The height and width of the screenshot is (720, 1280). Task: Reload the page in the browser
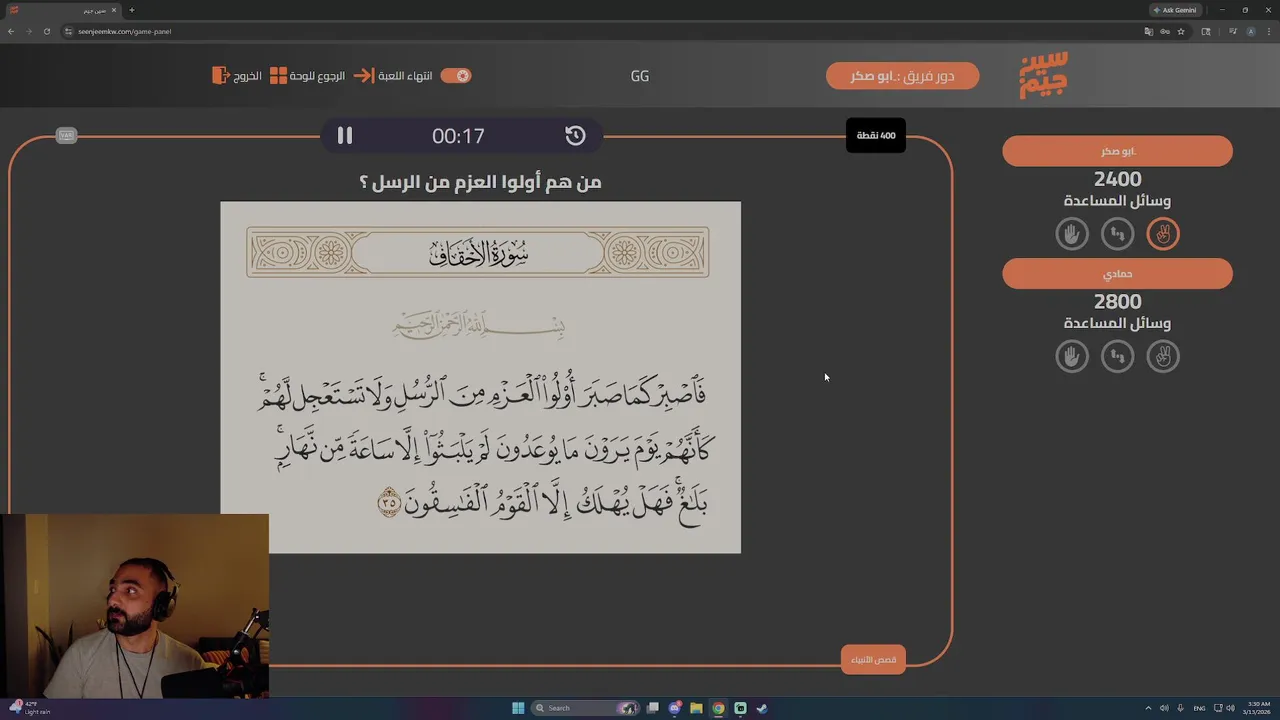click(x=46, y=31)
